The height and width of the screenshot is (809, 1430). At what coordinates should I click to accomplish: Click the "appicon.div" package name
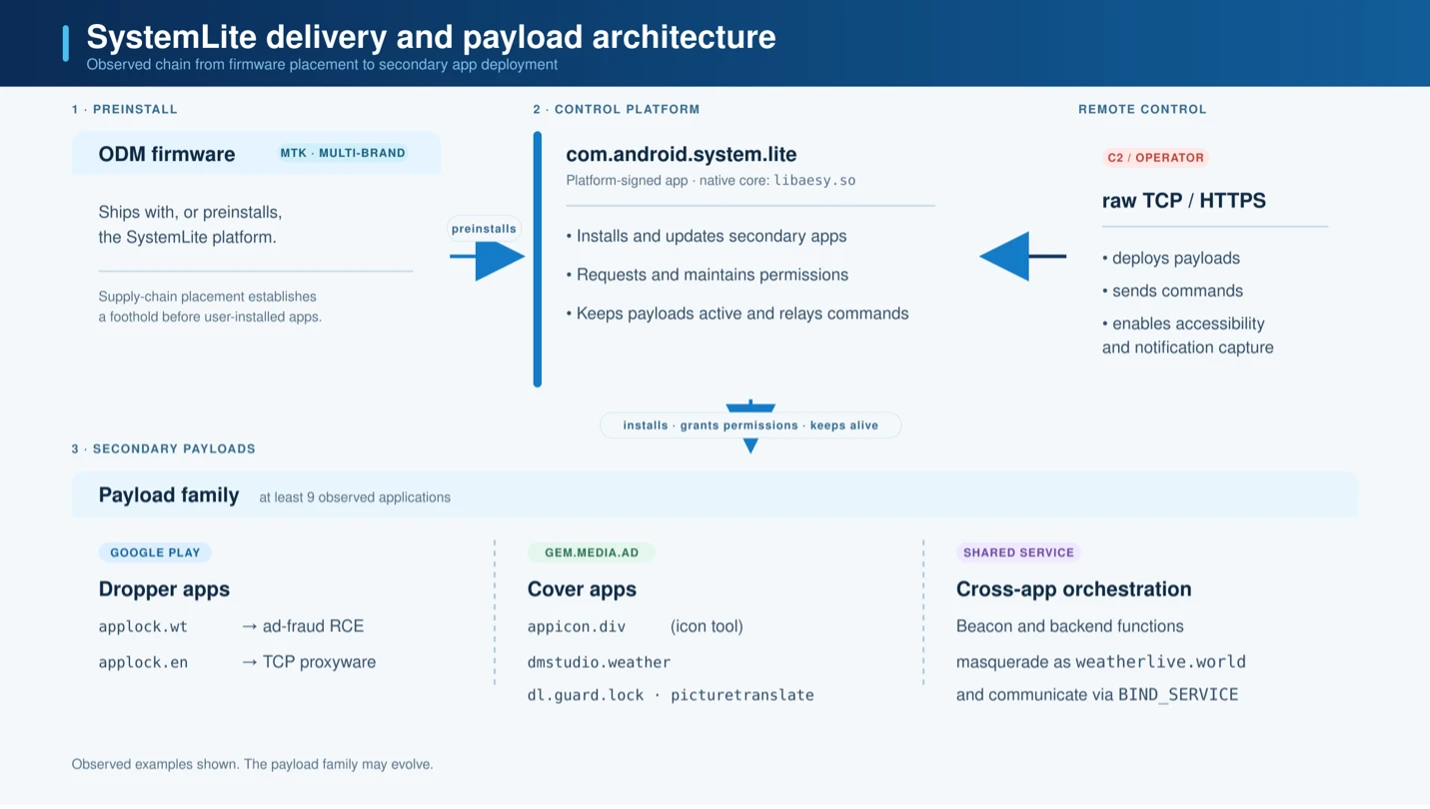click(576, 627)
